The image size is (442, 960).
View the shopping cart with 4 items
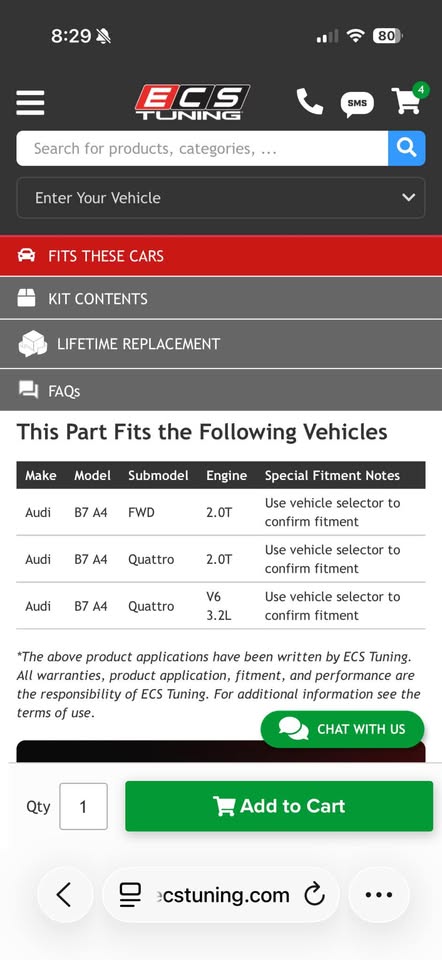(x=409, y=99)
